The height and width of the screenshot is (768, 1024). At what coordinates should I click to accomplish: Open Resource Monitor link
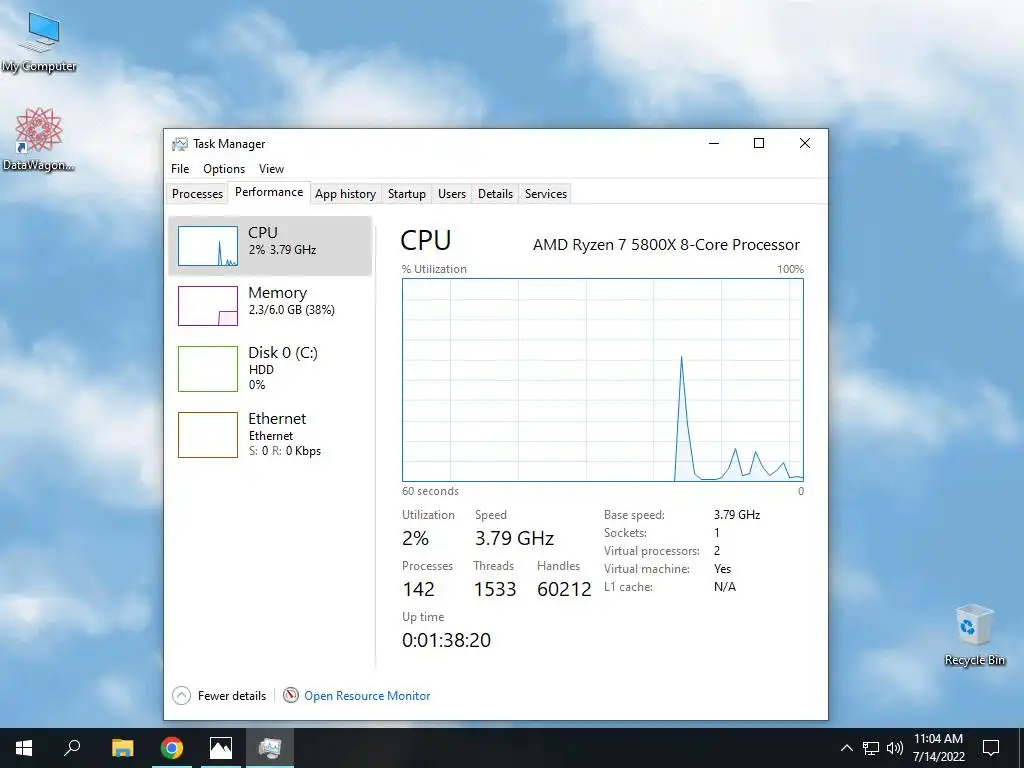[367, 696]
